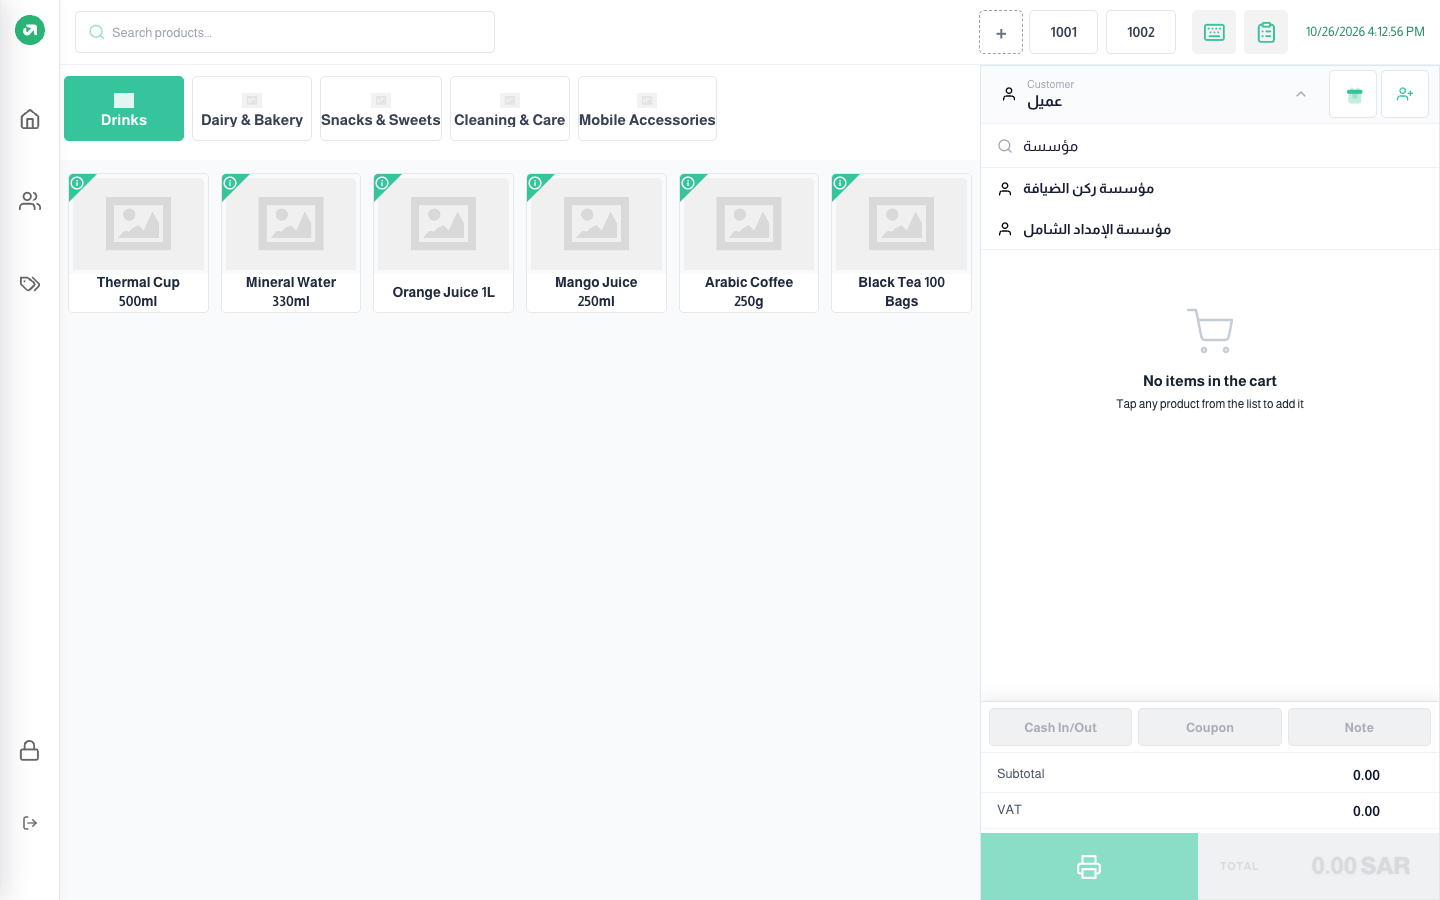The width and height of the screenshot is (1440, 900).
Task: Show info for Thermal Cup 500ml
Action: click(77, 183)
